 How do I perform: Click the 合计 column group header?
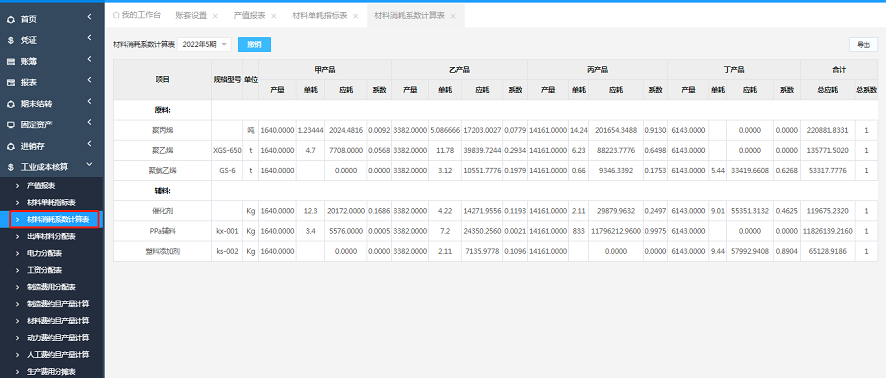click(839, 69)
